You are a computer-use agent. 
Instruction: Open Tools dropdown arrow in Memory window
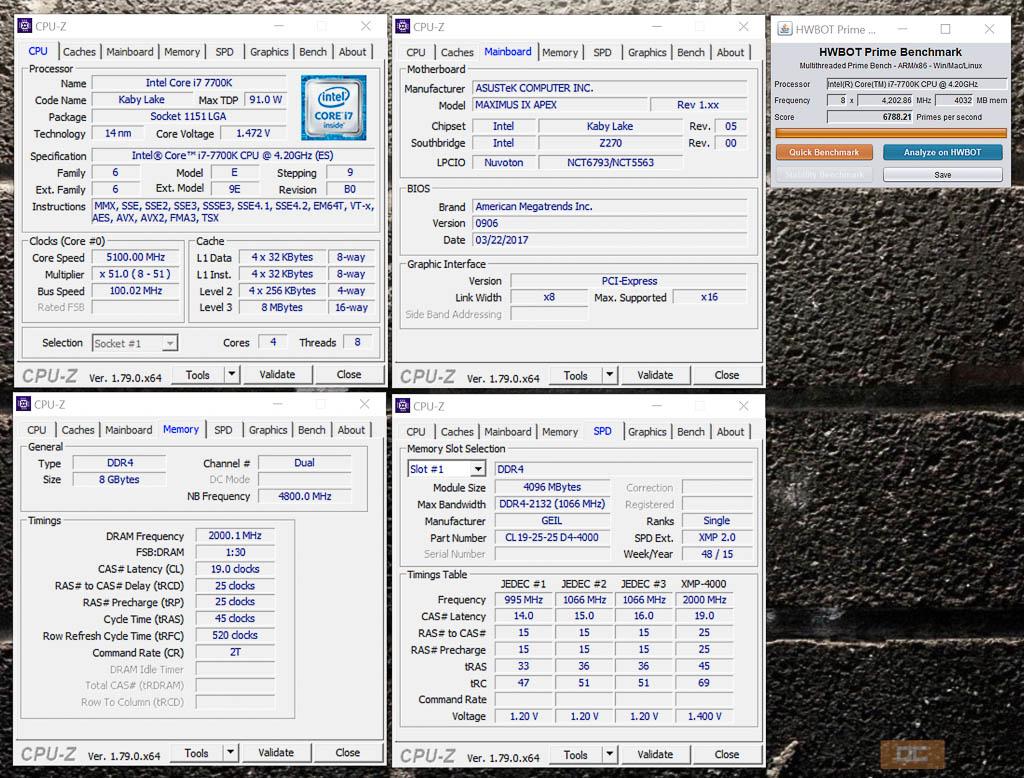click(231, 753)
